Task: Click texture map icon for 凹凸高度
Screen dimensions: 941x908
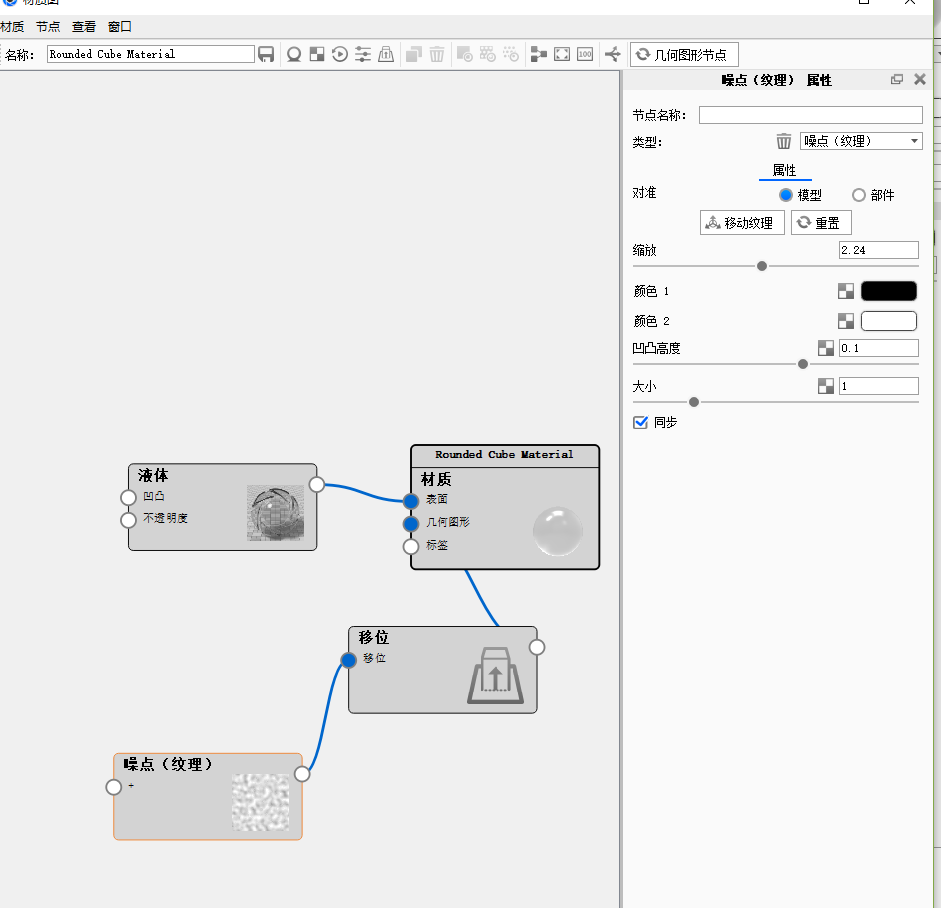Action: (x=826, y=348)
